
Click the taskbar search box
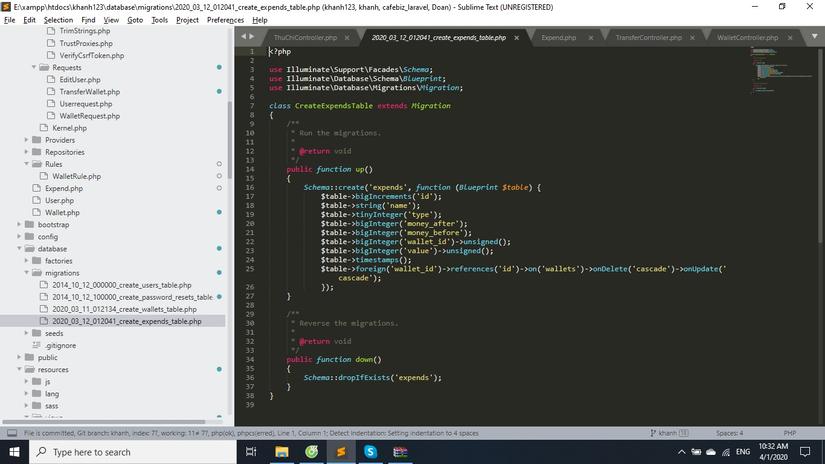[133, 452]
